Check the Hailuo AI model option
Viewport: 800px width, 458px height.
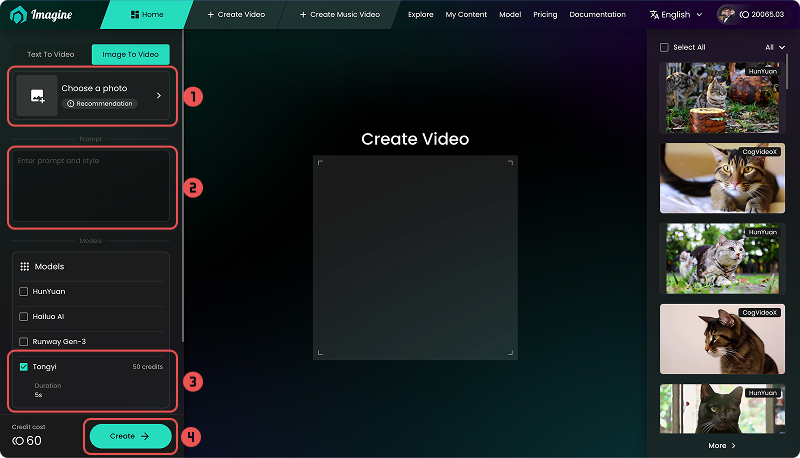pos(24,316)
